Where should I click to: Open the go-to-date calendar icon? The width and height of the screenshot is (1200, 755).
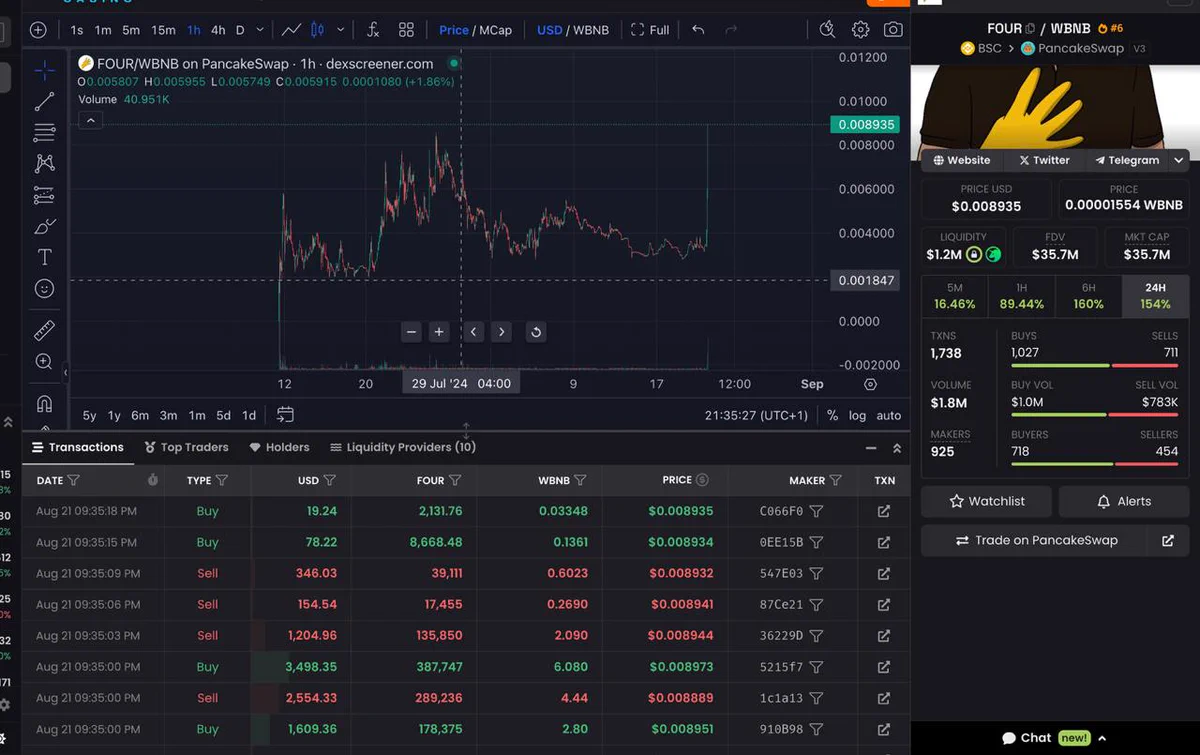coord(285,414)
